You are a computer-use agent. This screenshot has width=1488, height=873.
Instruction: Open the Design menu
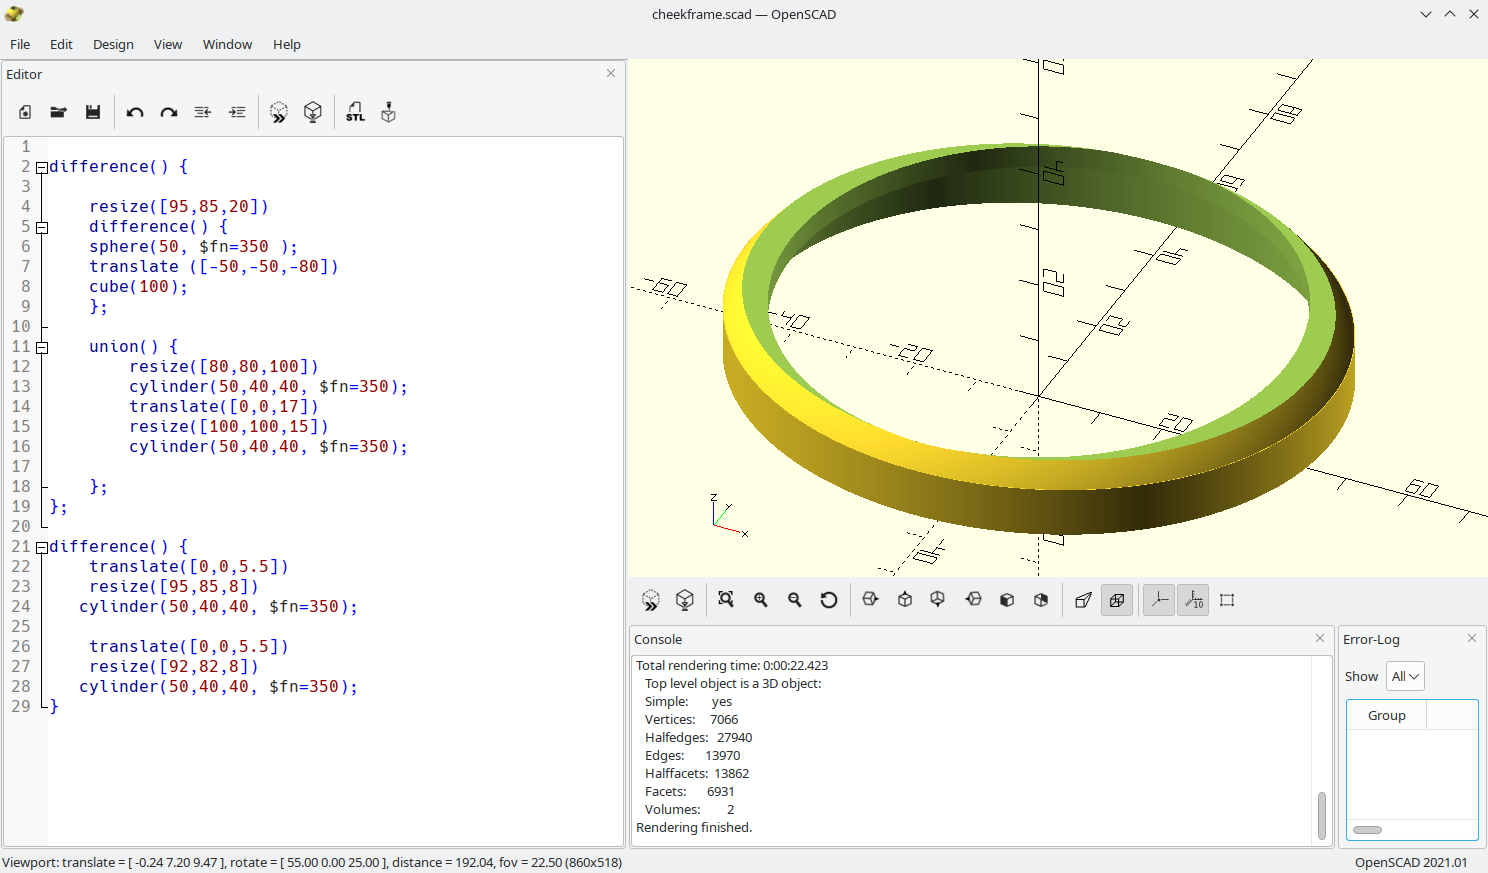[113, 44]
